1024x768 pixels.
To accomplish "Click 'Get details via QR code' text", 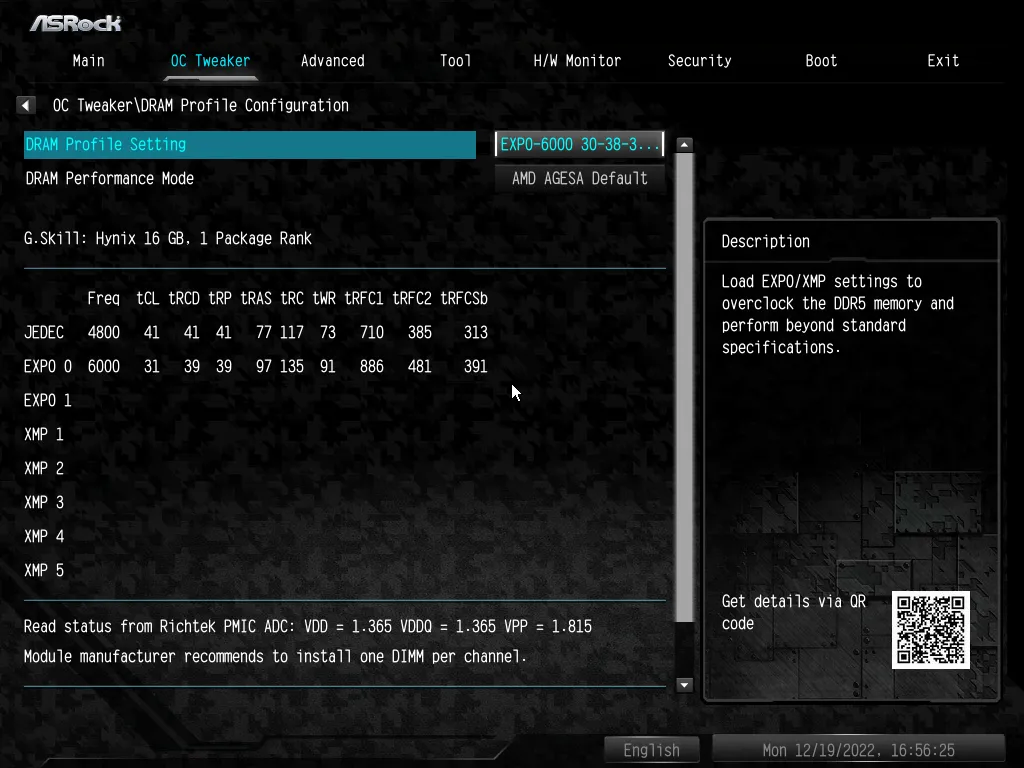I will tap(793, 613).
